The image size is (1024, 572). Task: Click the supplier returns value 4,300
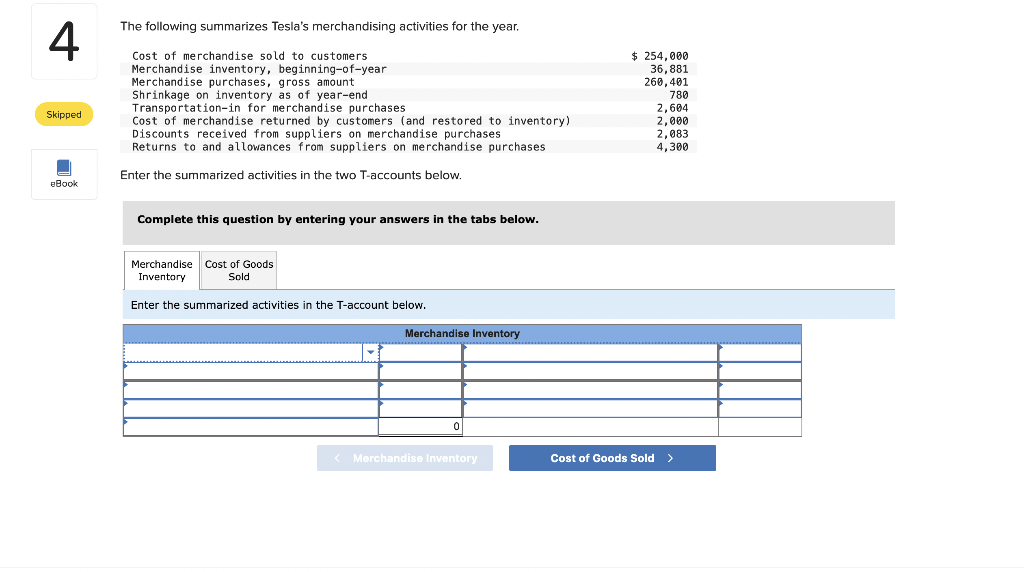click(x=673, y=148)
